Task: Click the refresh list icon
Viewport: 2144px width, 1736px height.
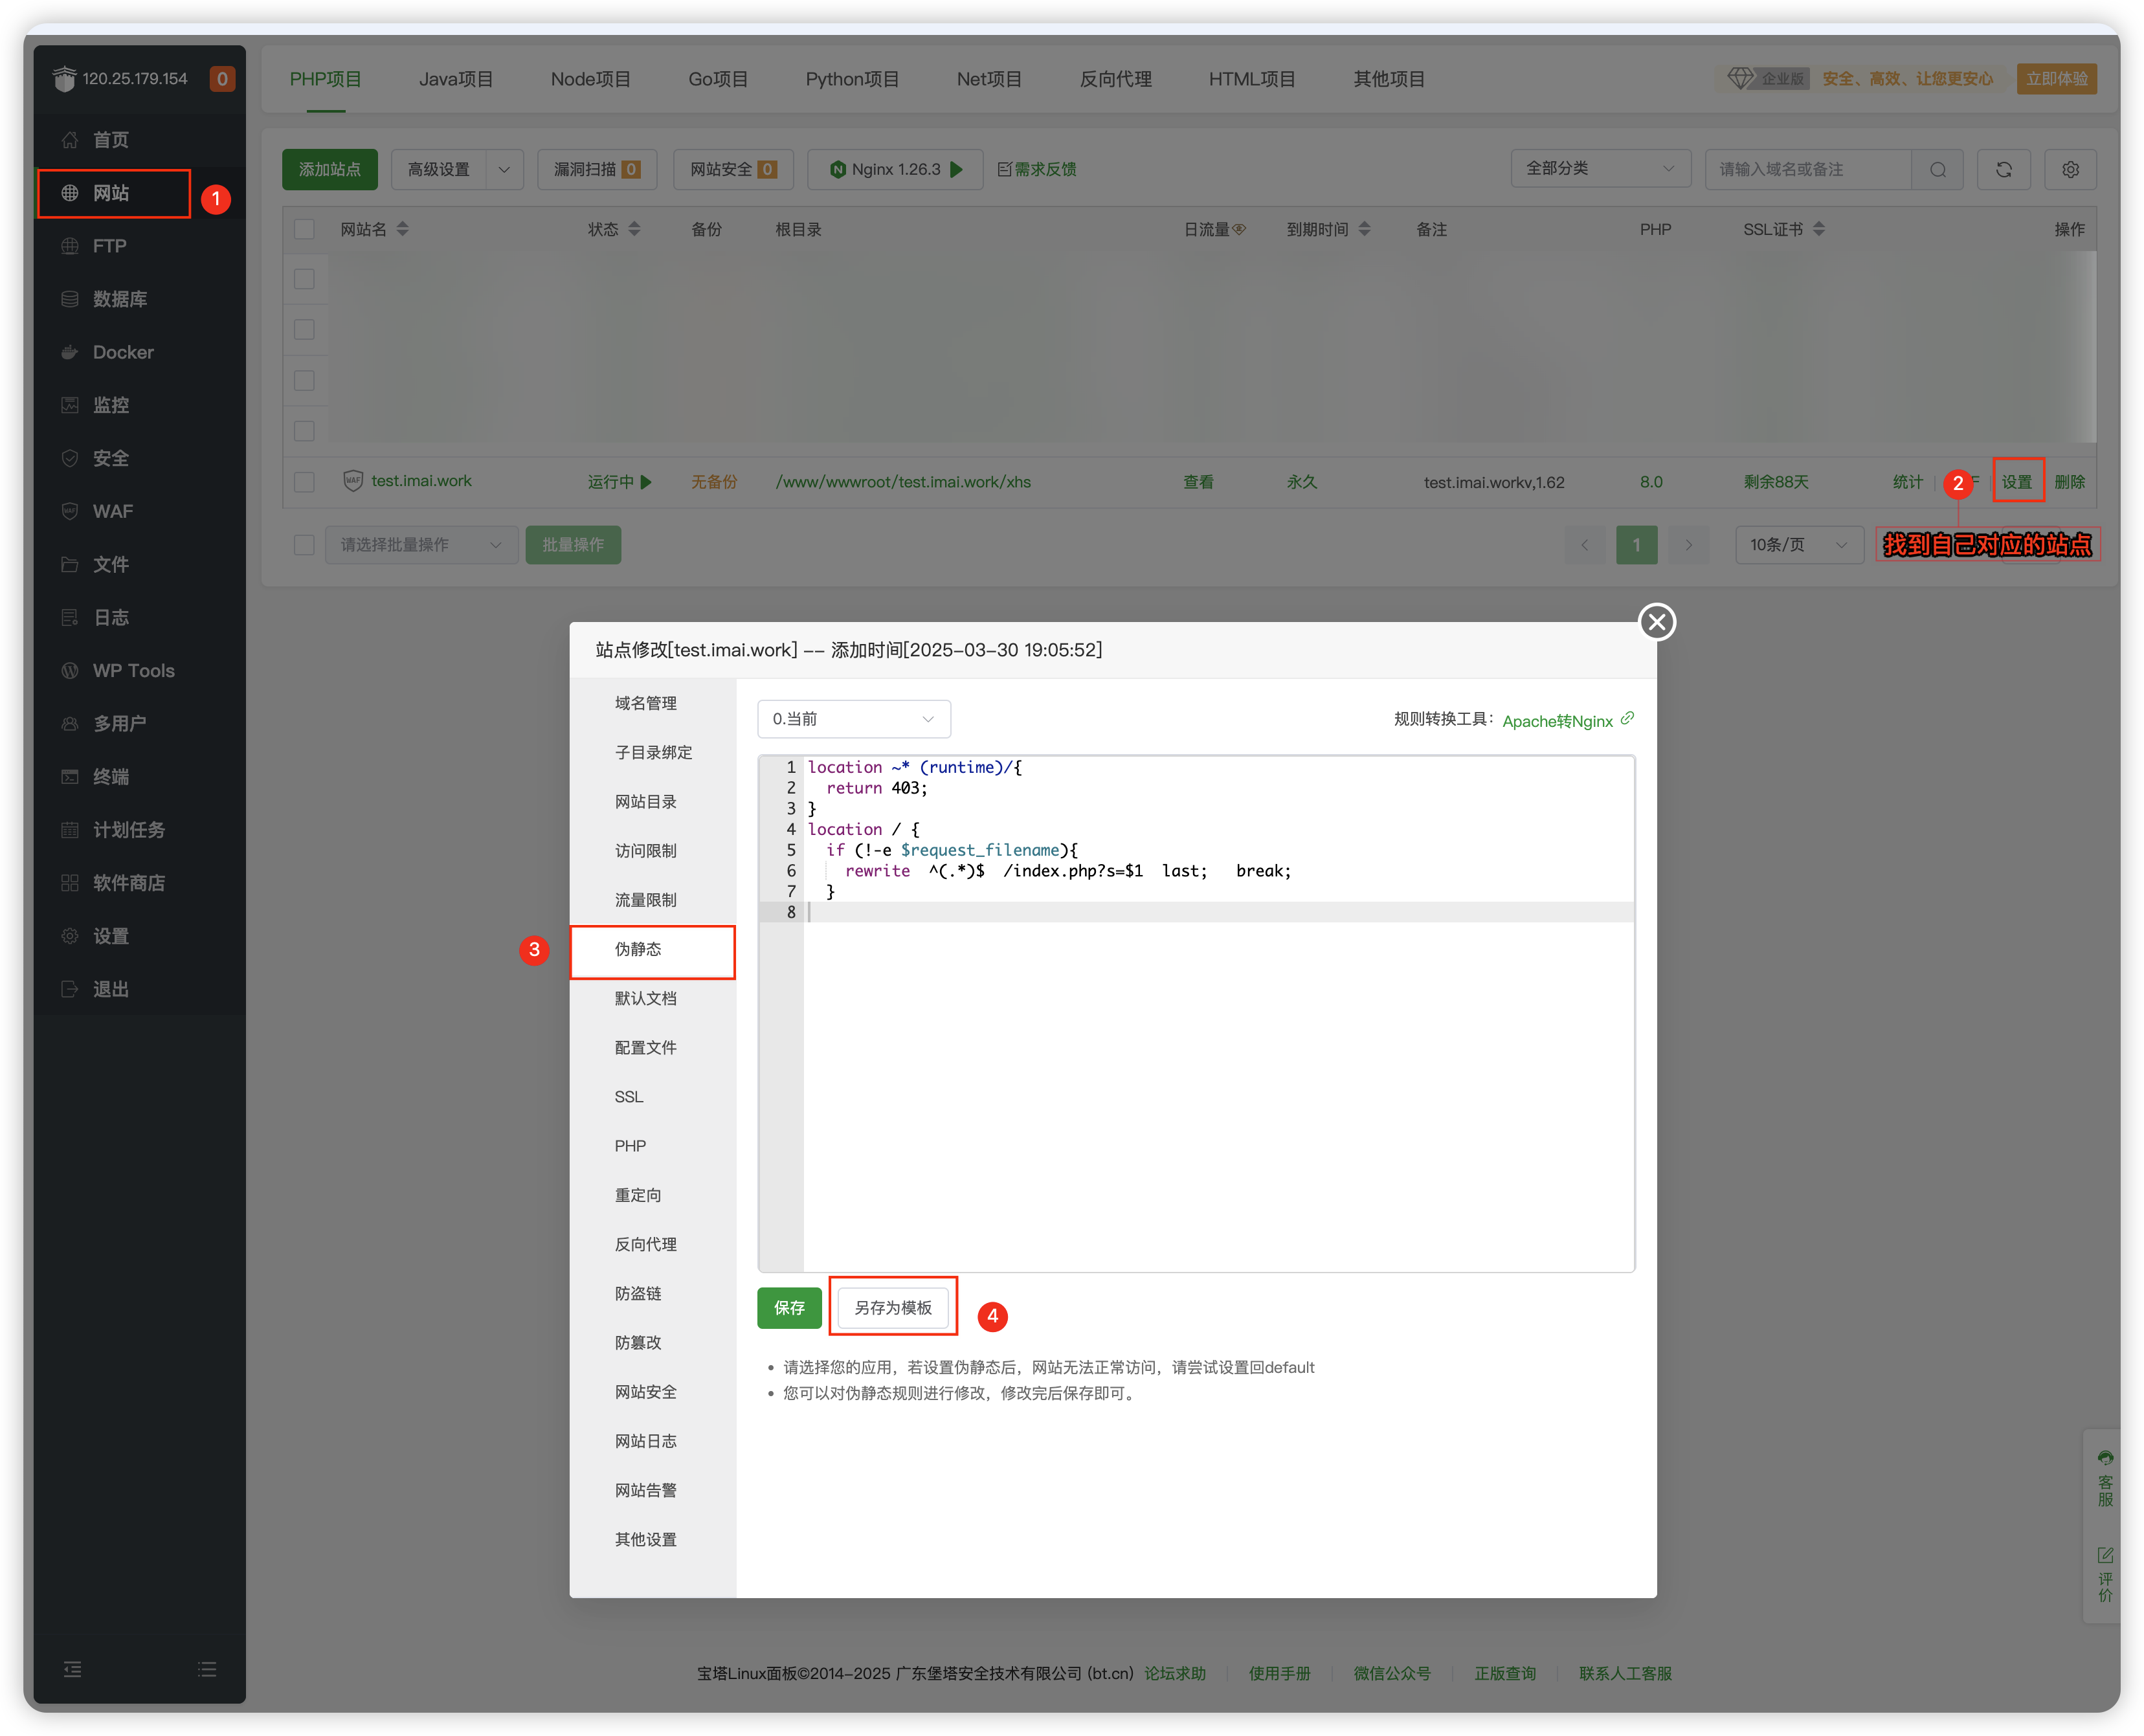Action: tap(2003, 169)
